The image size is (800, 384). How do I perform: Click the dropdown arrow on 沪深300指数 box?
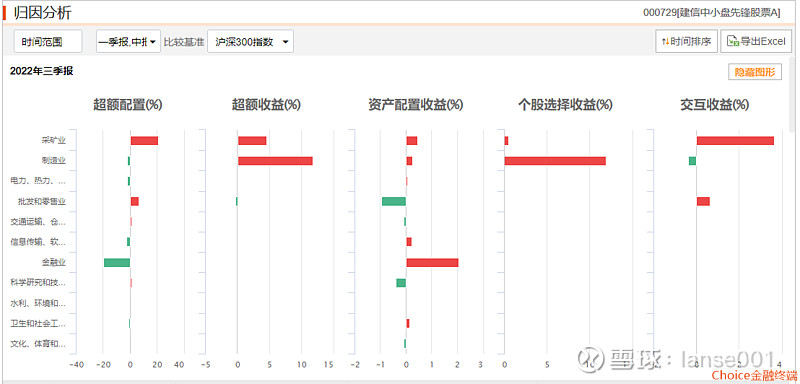point(285,42)
